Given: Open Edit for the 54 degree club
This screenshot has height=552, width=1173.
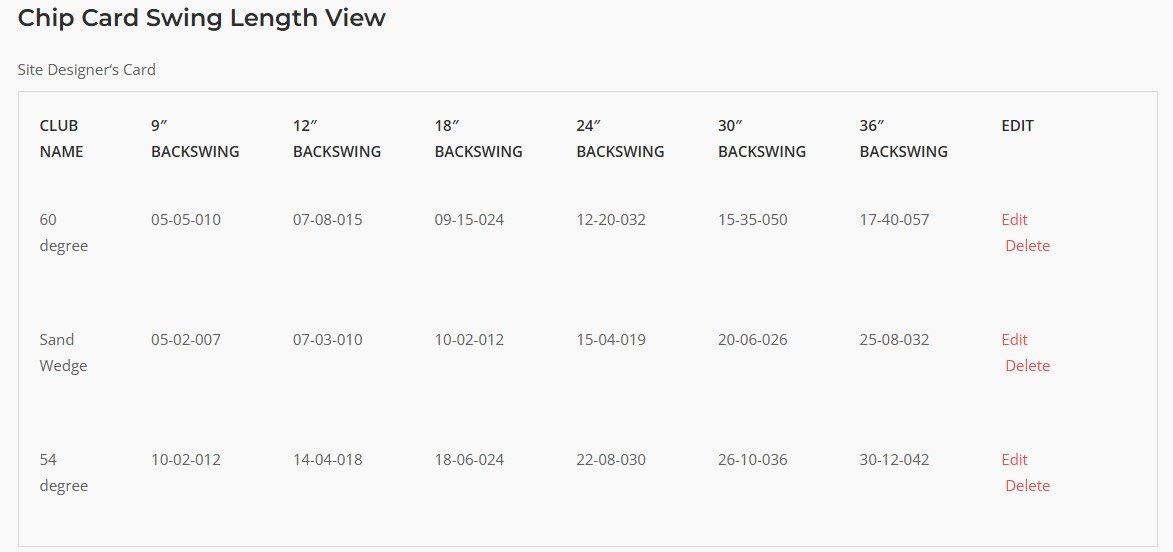Looking at the screenshot, I should [x=1014, y=459].
